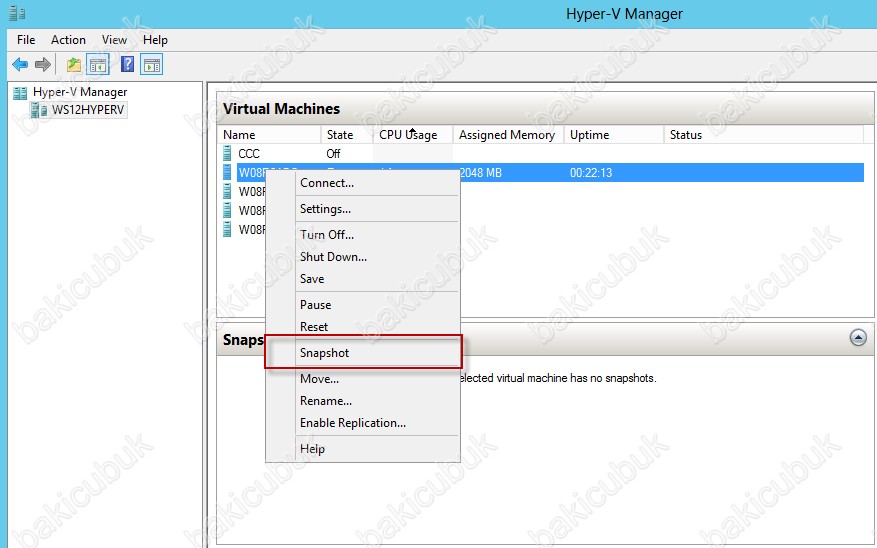Click the Back arrow toolbar icon
Viewport: 877px width, 548px height.
point(20,65)
